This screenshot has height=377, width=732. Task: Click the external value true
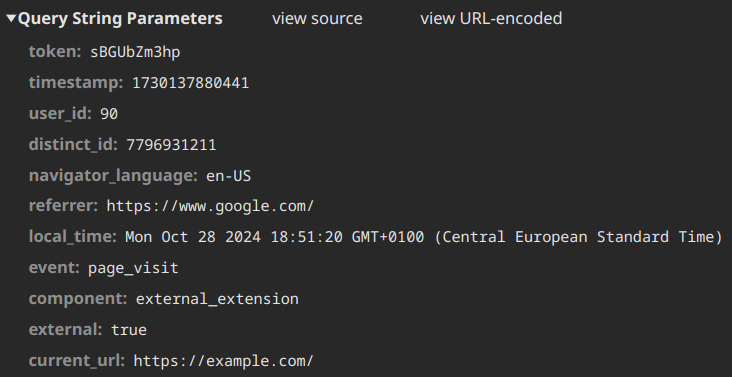click(129, 330)
